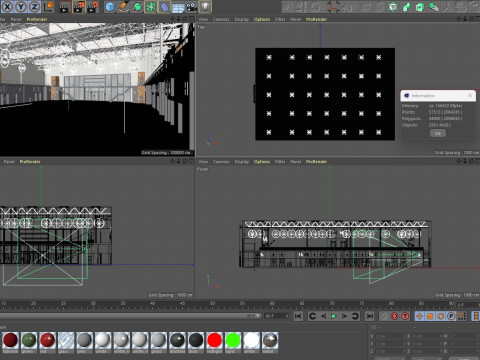
Task: Click Top viewport zoom-view arrow icon
Action: [x=465, y=19]
